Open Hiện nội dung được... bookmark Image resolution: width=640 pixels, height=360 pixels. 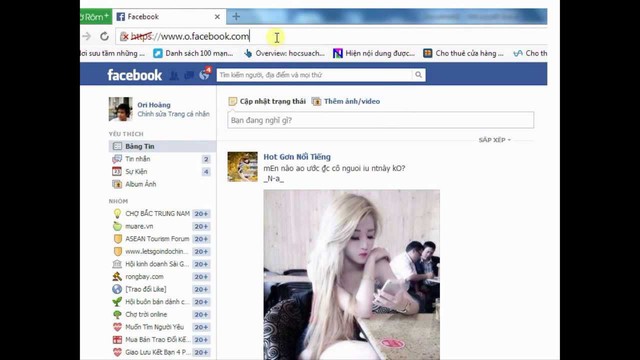pyautogui.click(x=374, y=53)
